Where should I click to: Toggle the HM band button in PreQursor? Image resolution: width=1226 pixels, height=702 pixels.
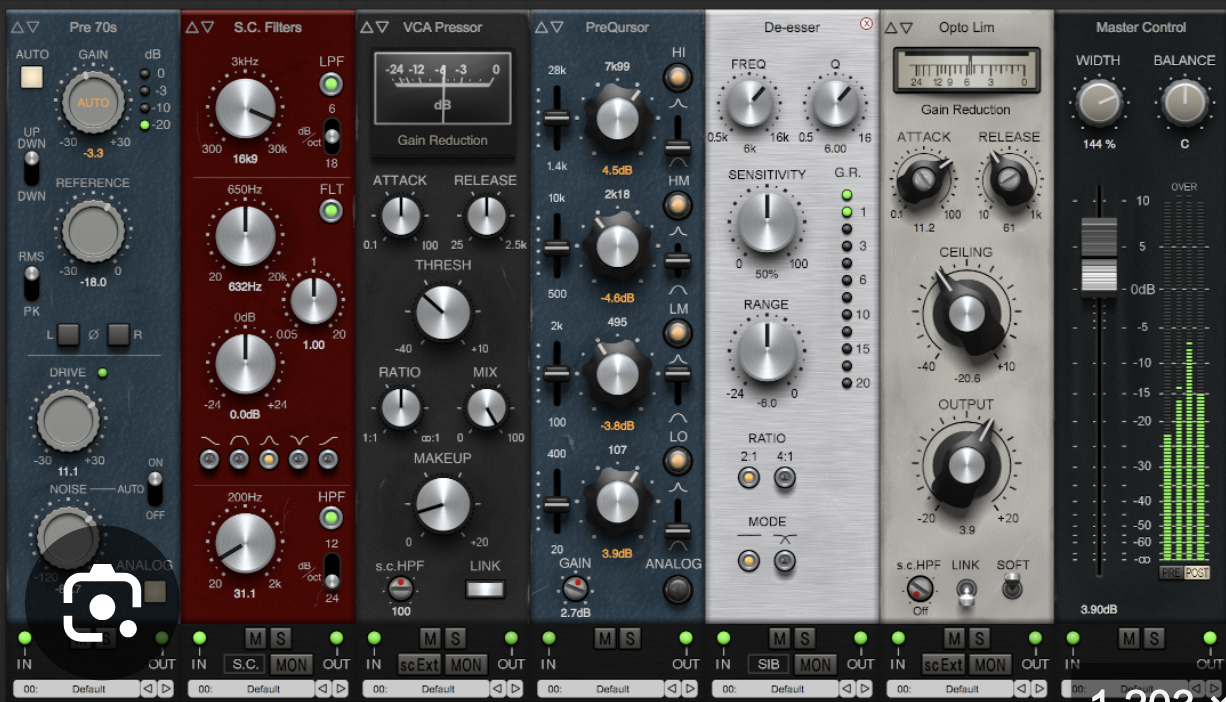(678, 205)
